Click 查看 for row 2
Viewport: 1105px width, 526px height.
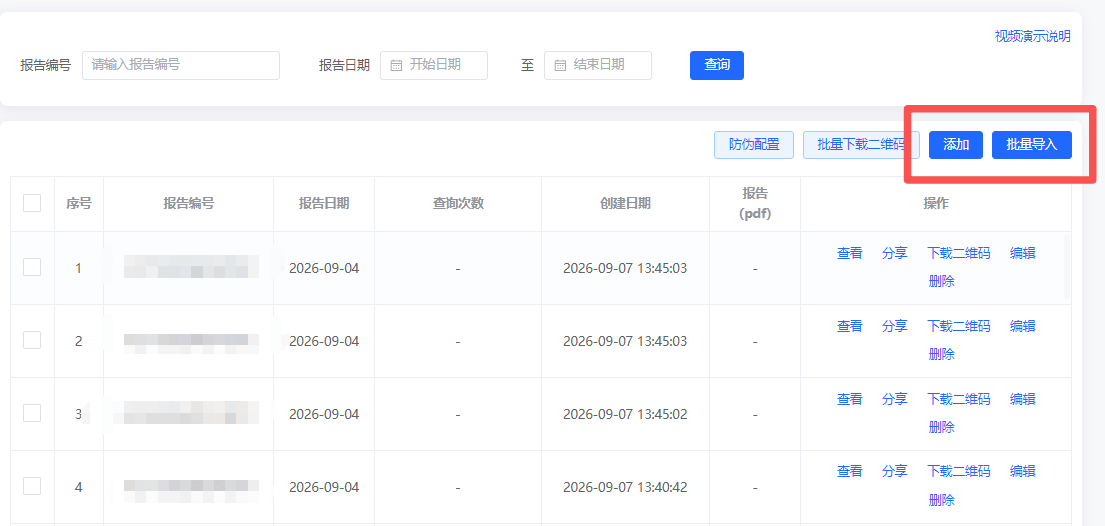coord(849,326)
